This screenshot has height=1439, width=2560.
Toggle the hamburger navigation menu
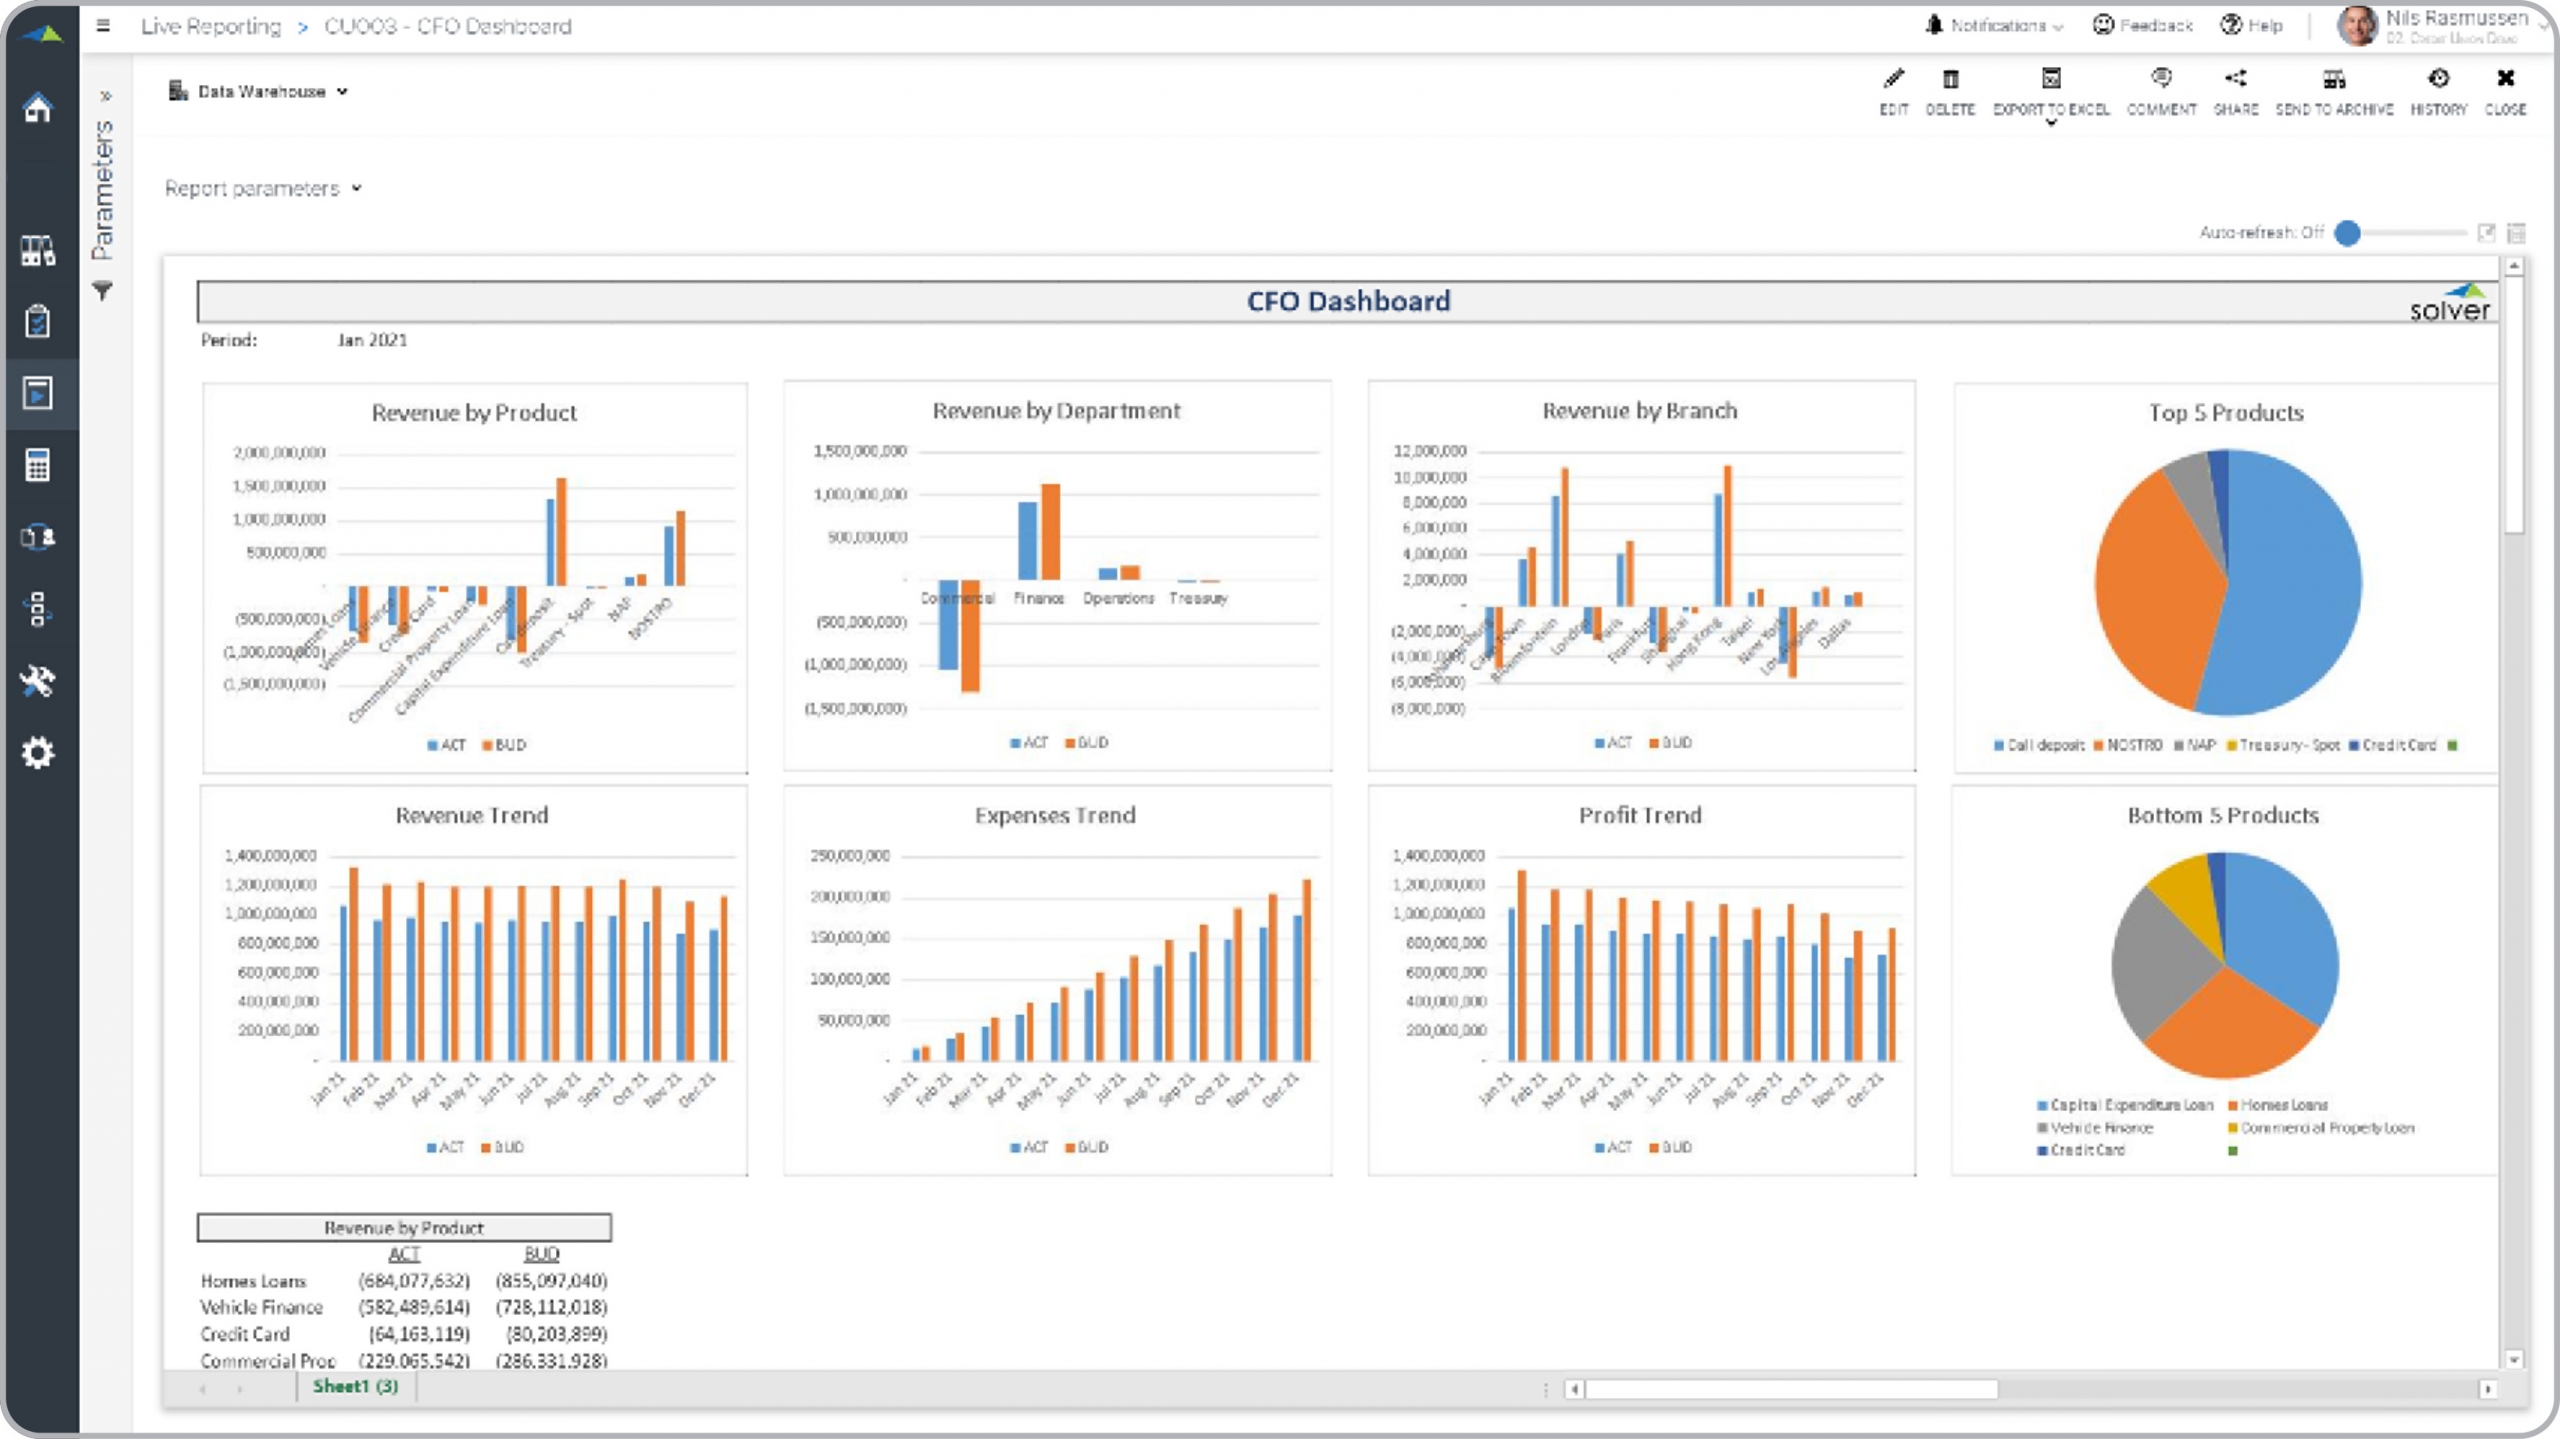point(103,26)
